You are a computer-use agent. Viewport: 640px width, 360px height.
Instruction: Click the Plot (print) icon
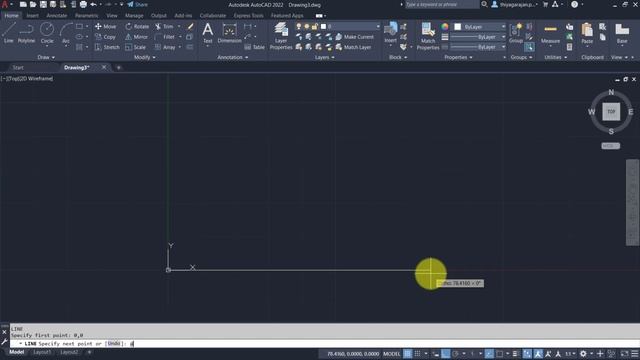83,4
